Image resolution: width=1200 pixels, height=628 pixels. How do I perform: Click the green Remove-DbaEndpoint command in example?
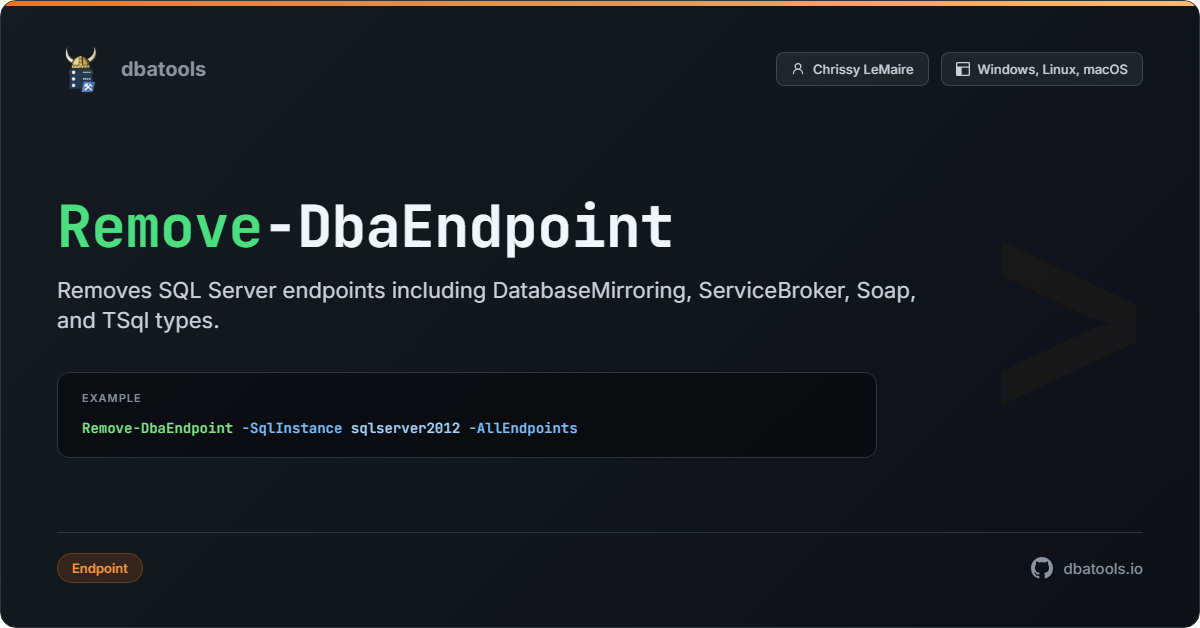158,428
